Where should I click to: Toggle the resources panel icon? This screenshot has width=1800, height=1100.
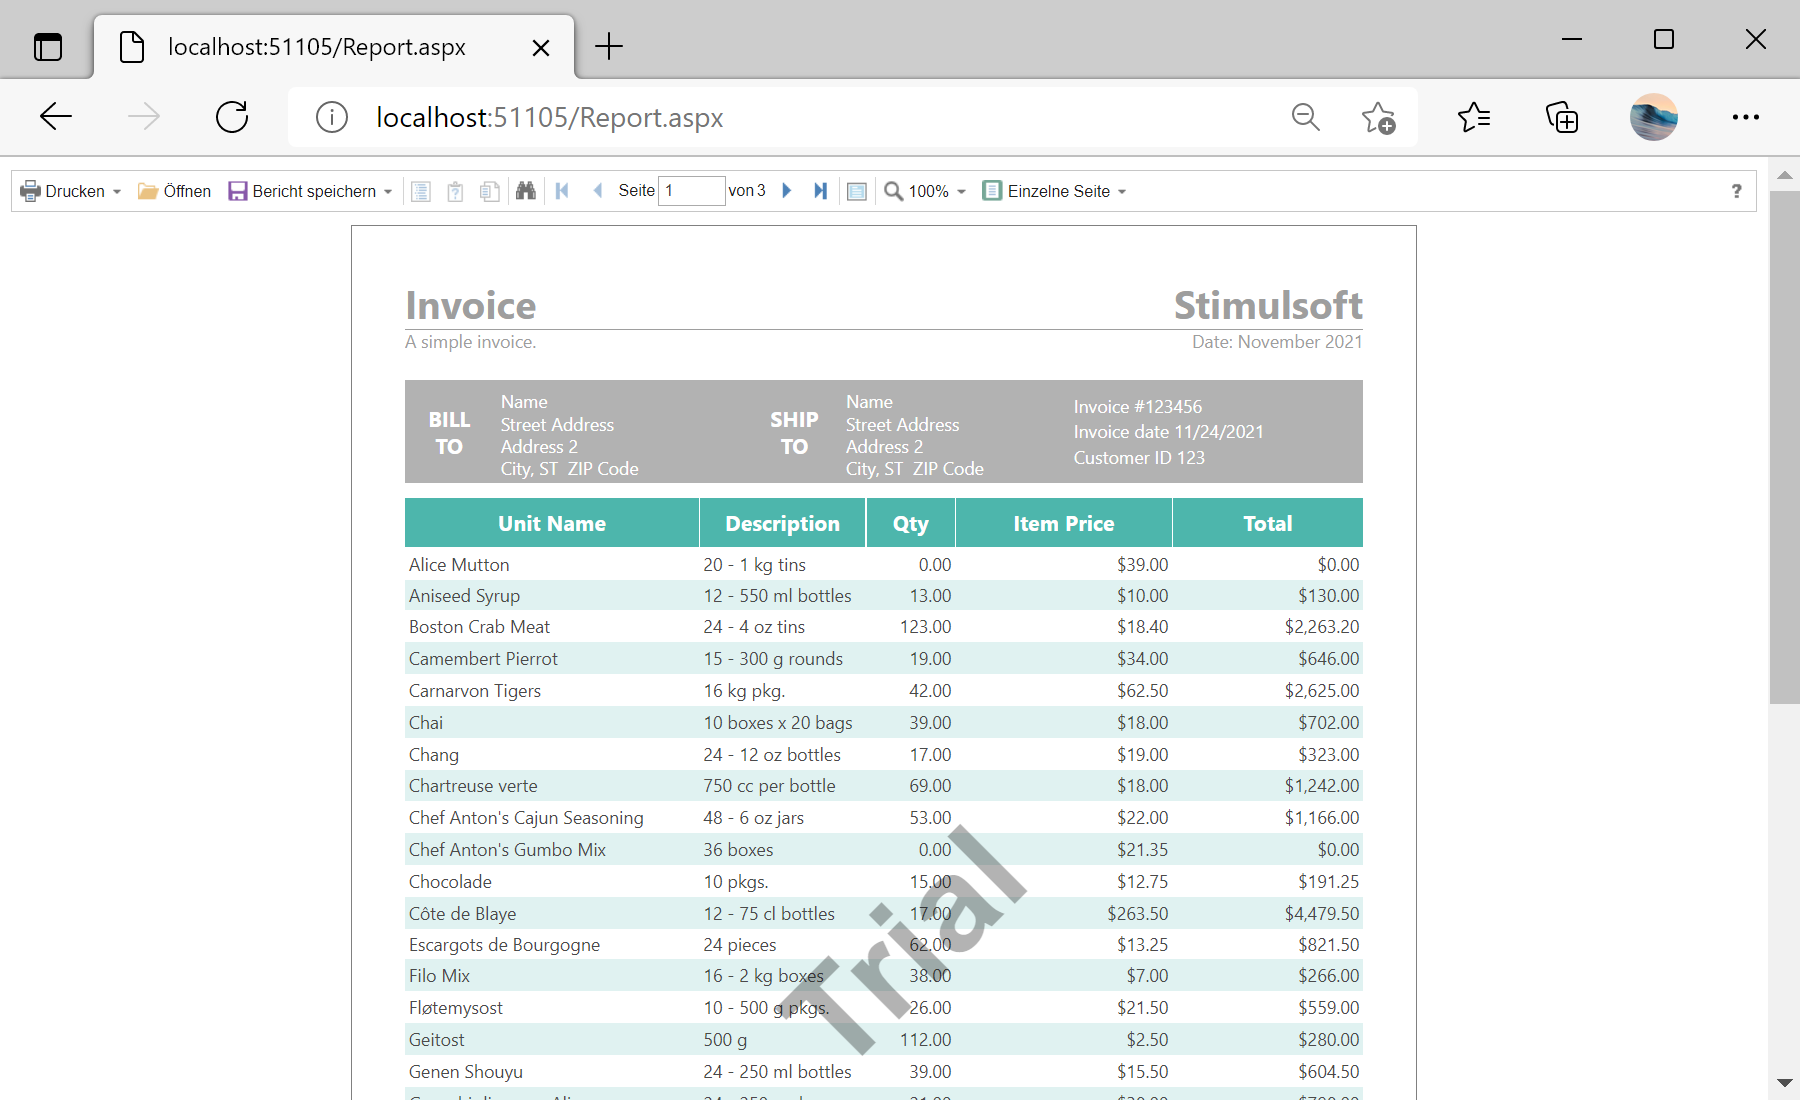point(489,191)
